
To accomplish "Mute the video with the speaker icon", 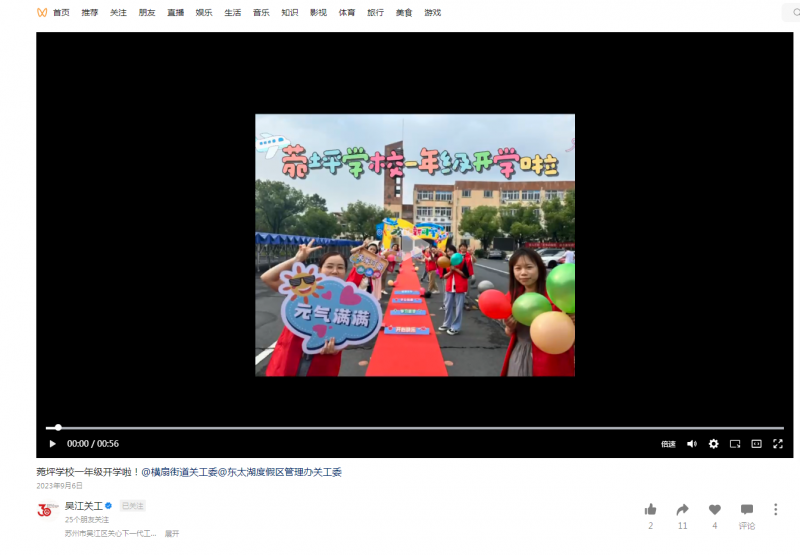I will [692, 444].
